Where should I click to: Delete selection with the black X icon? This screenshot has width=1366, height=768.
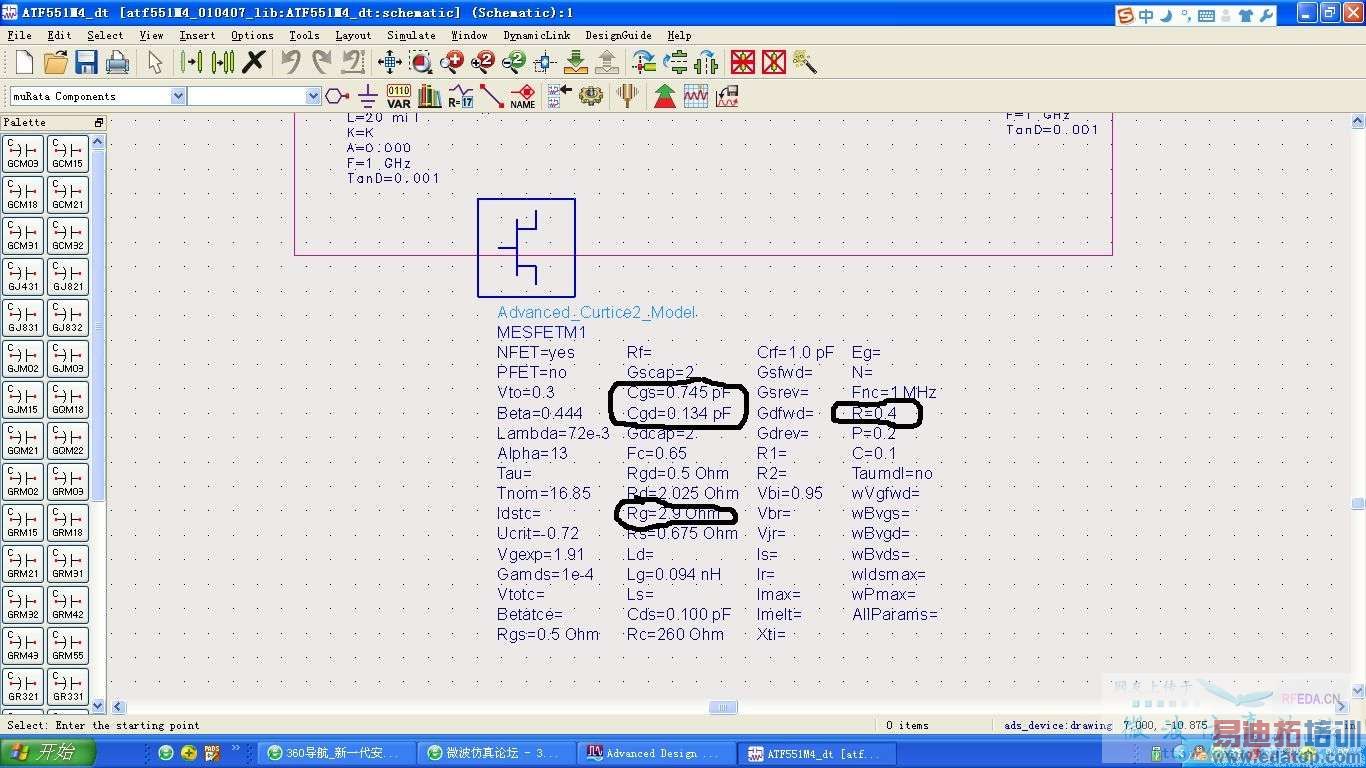(254, 62)
